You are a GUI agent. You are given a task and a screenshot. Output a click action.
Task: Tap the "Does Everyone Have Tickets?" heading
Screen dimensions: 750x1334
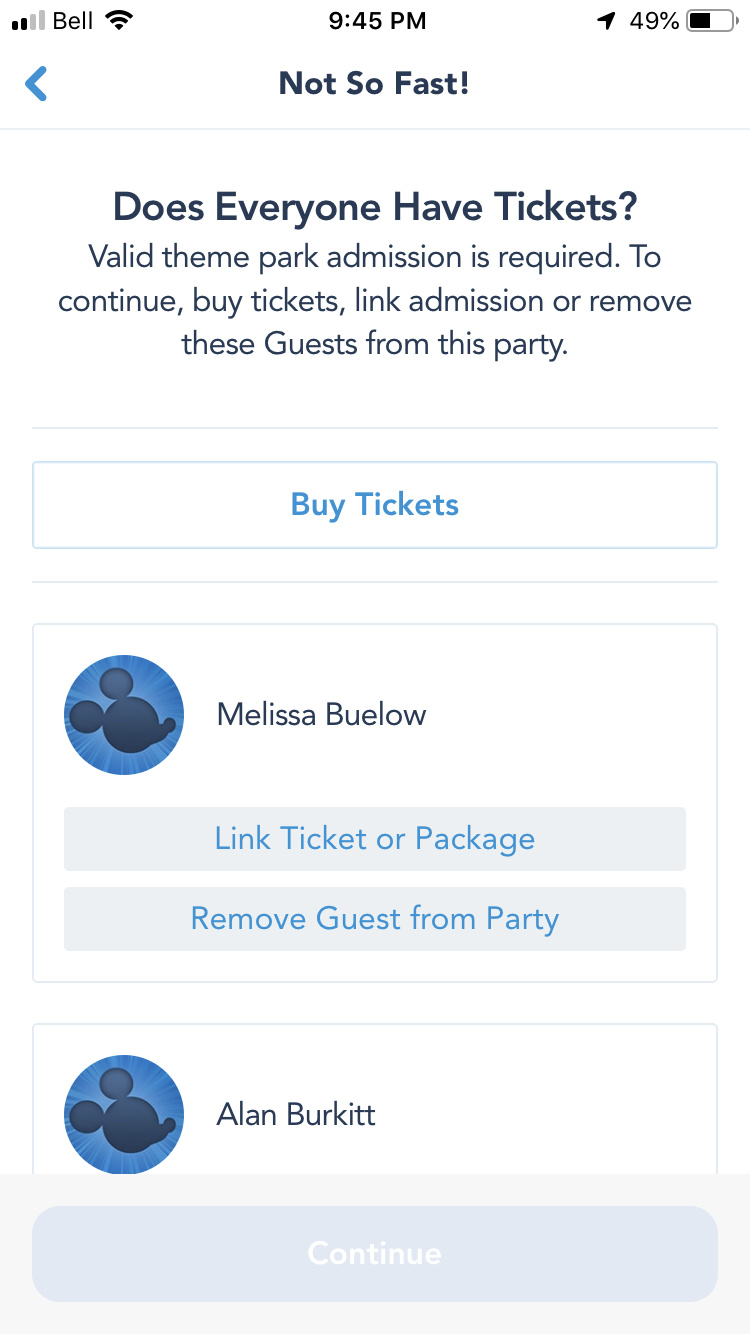point(375,208)
